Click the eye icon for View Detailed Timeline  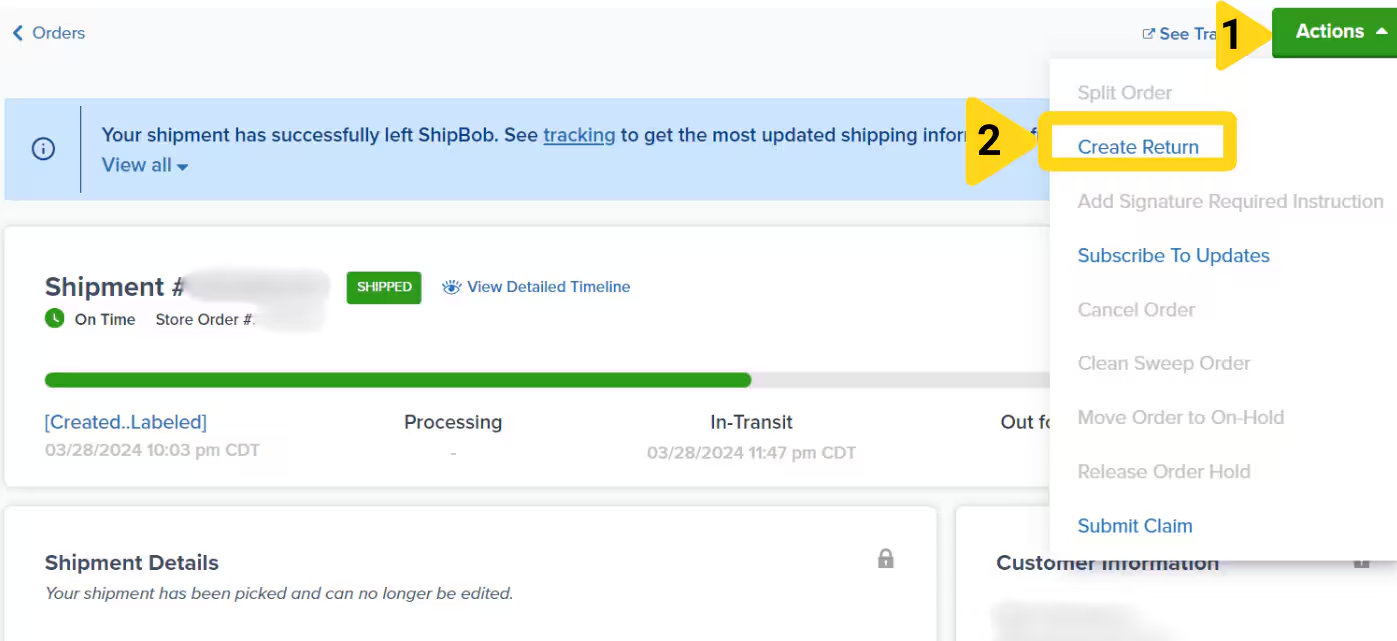452,287
